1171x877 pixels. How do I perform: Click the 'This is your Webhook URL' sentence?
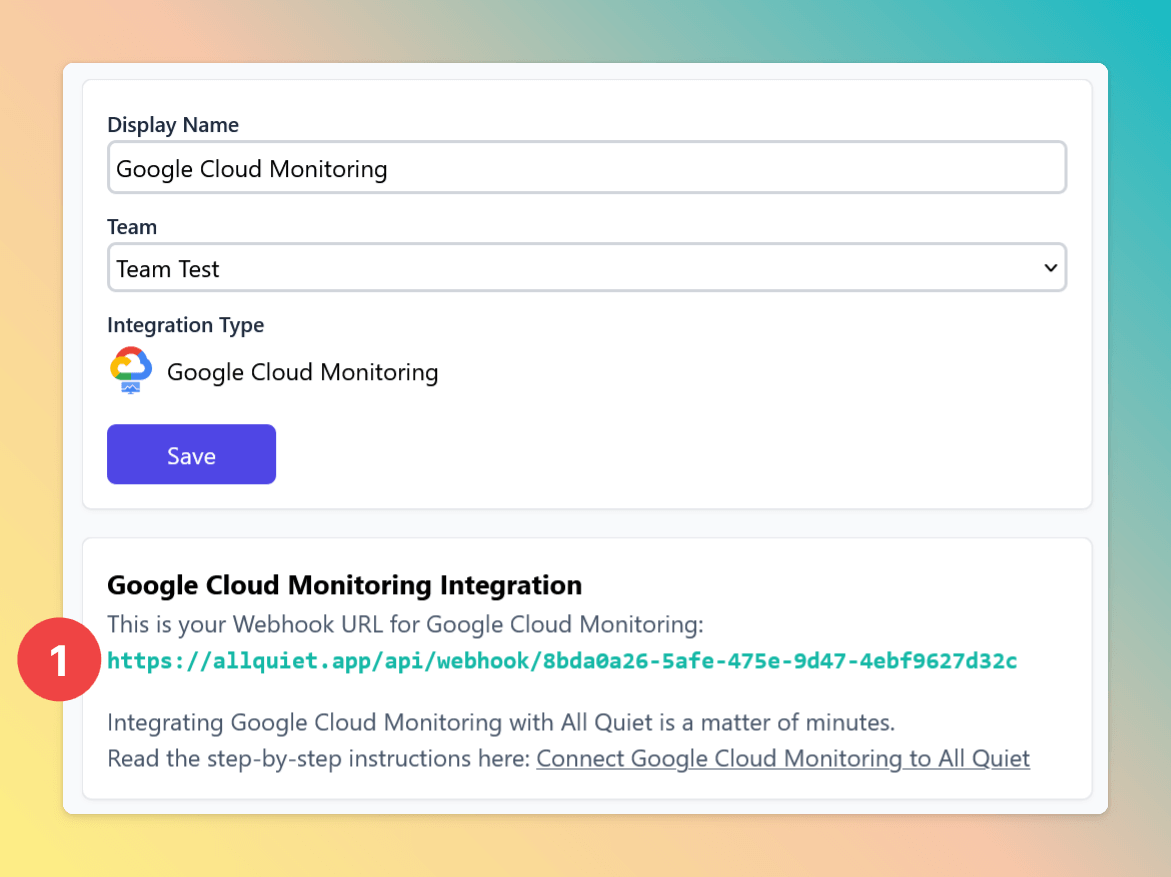406,625
